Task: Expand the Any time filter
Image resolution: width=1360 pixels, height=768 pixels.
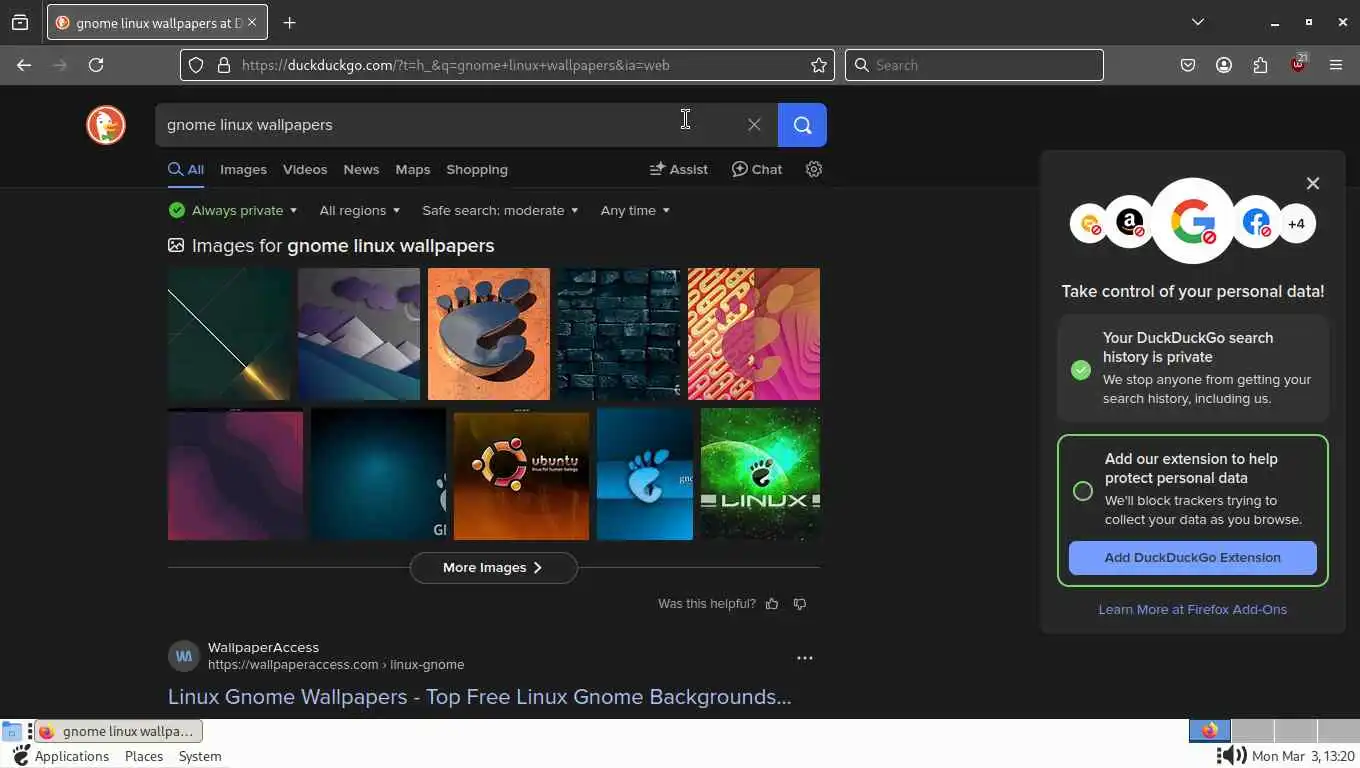Action: pos(635,210)
